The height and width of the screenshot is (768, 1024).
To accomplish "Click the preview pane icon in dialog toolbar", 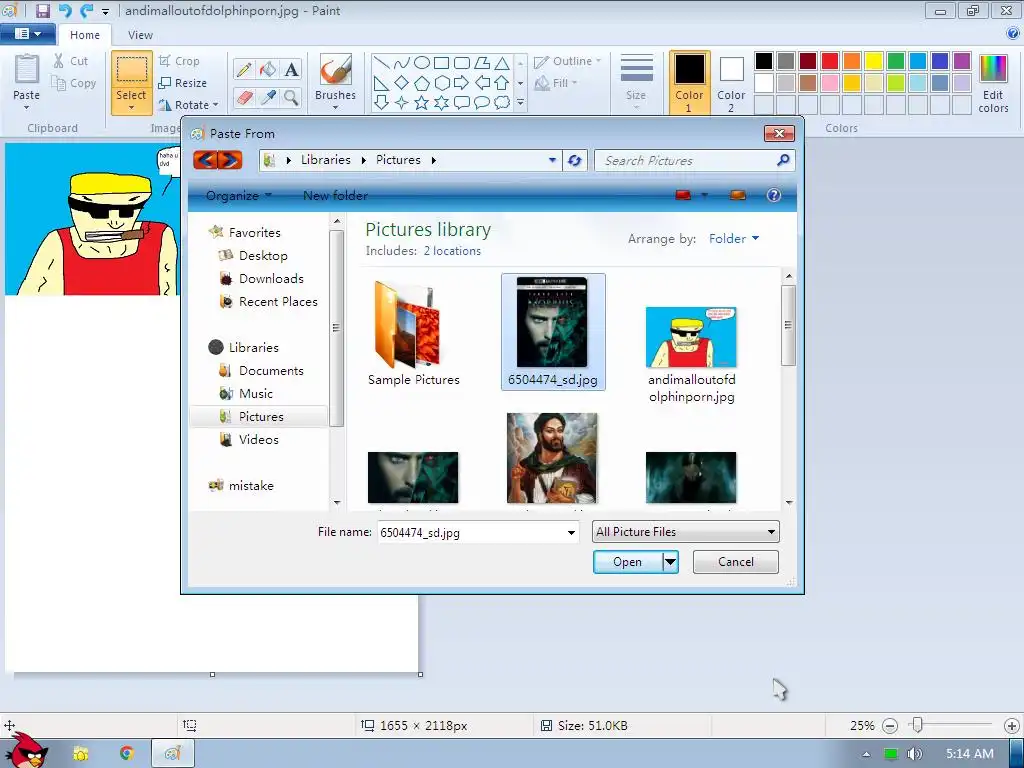I will [x=738, y=195].
